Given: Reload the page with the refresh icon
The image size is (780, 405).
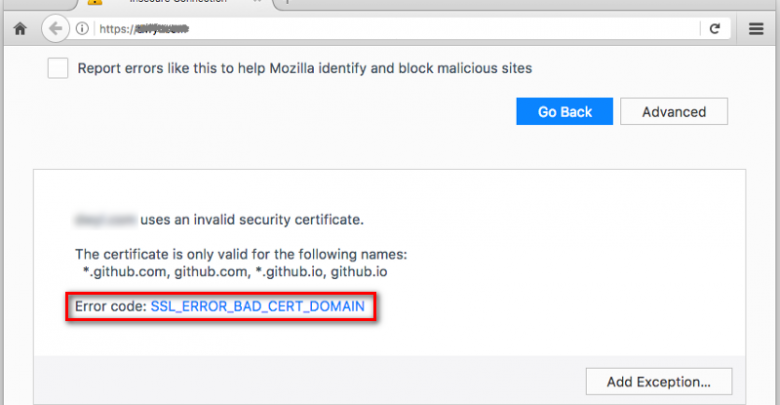Looking at the screenshot, I should coord(715,29).
